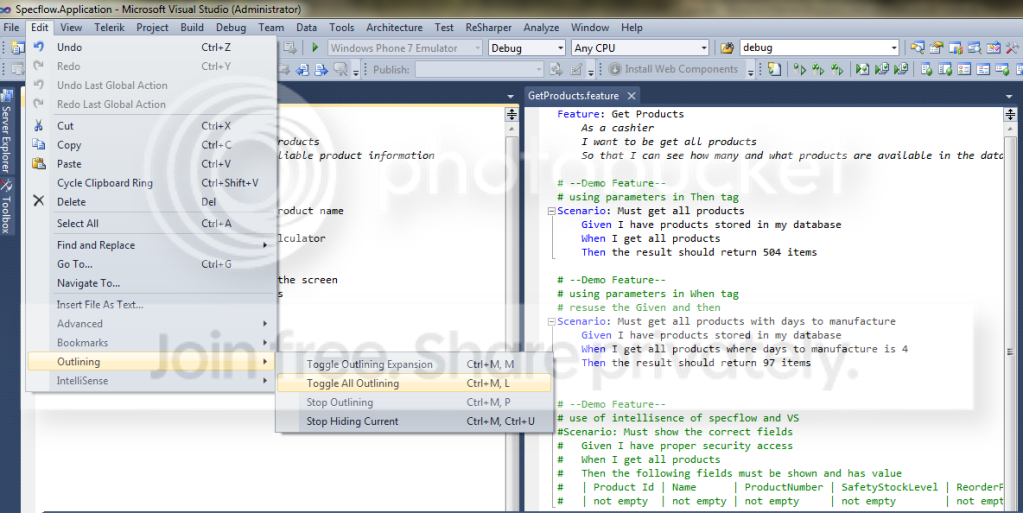This screenshot has height=513, width=1023.
Task: Click the left editor scrollbar up arrow
Action: 512,129
